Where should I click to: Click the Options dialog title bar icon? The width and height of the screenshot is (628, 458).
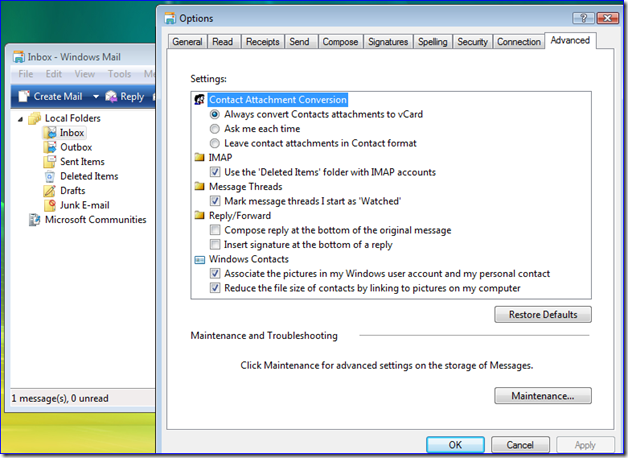(170, 18)
